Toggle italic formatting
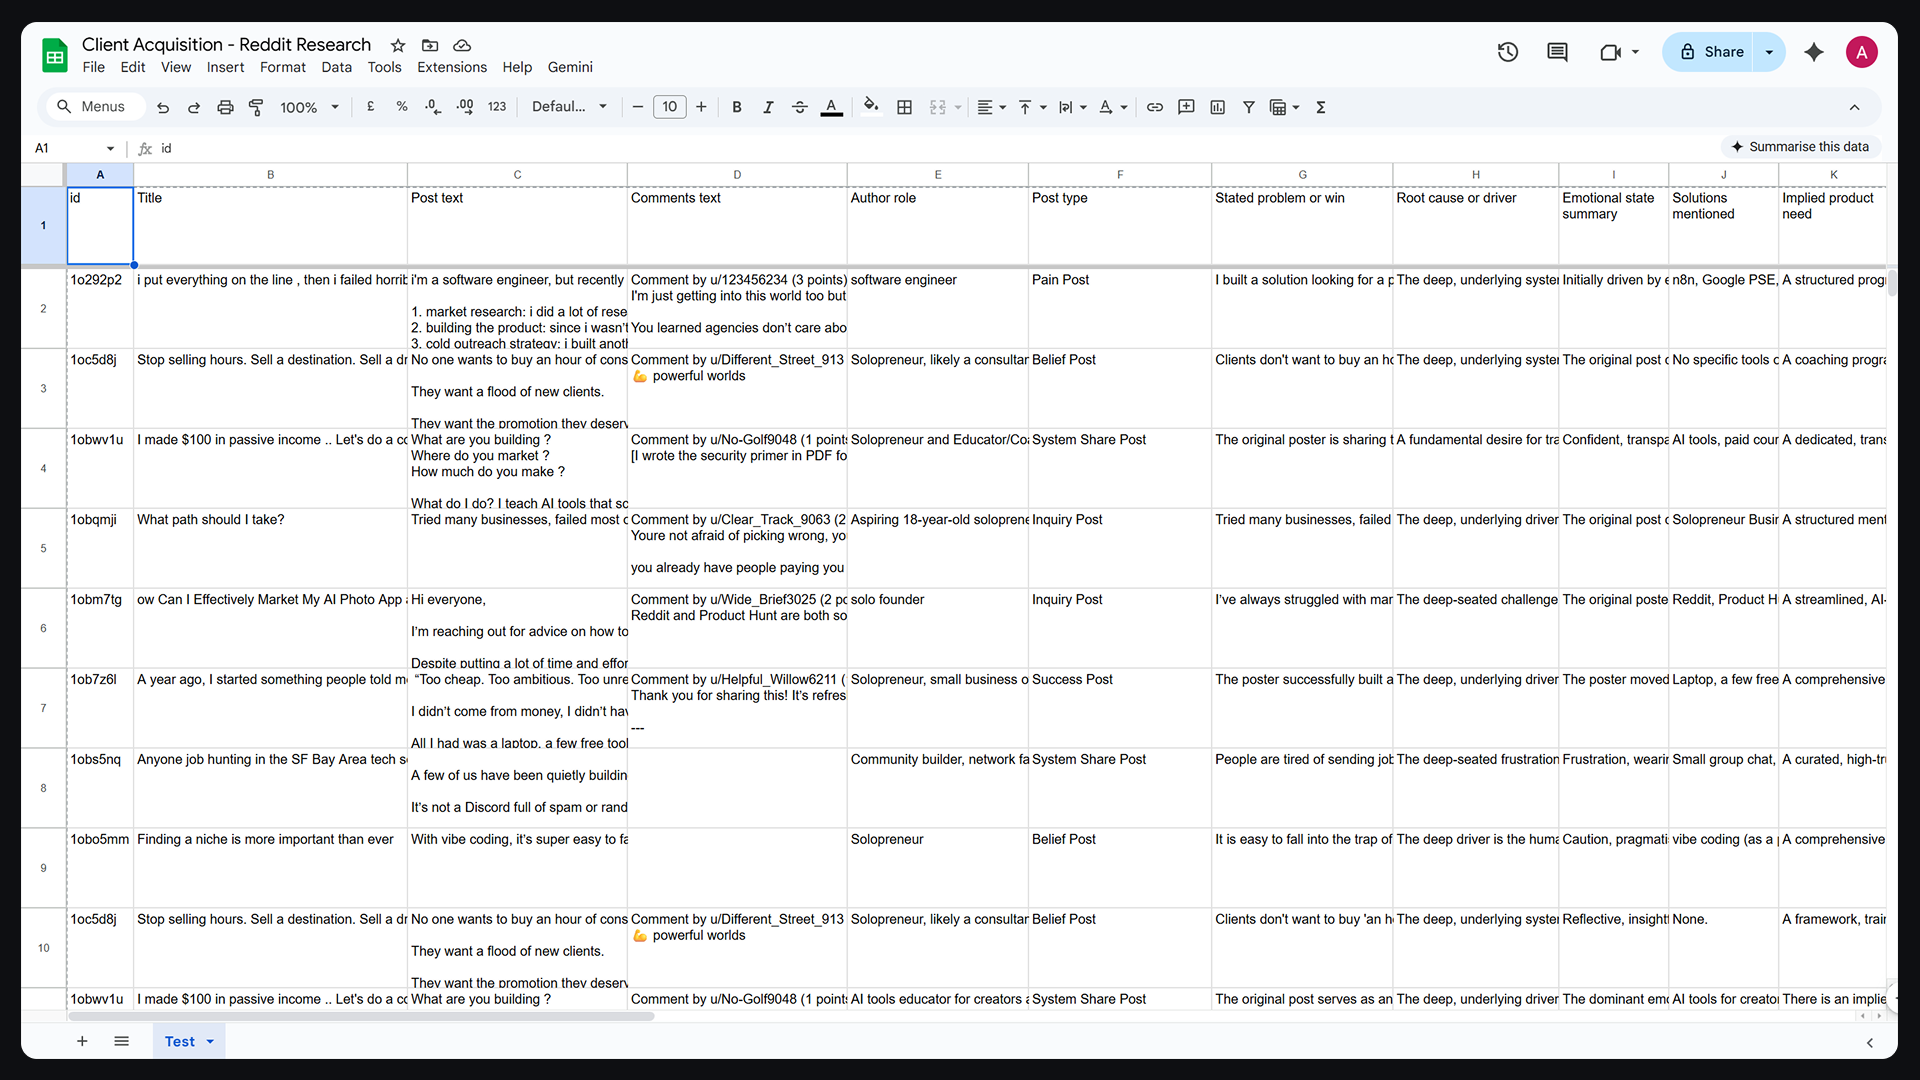This screenshot has height=1080, width=1920. 768,107
